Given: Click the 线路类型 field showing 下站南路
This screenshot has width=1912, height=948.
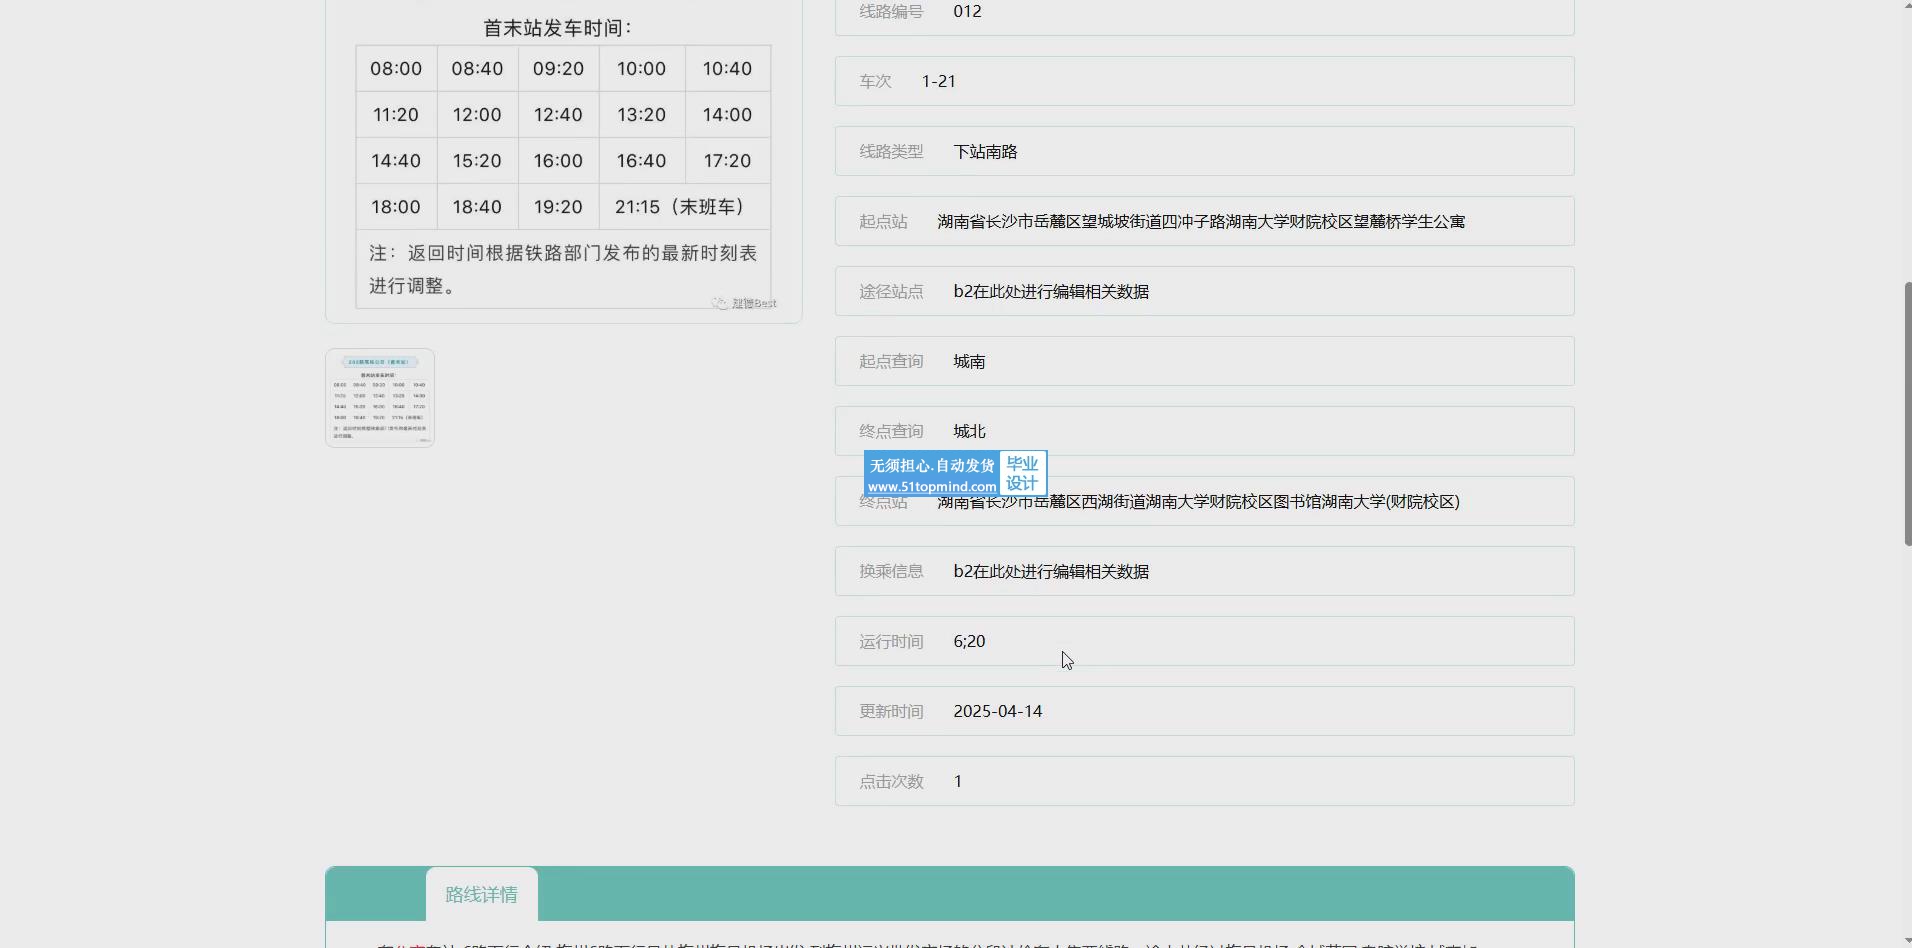Looking at the screenshot, I should (x=1204, y=151).
